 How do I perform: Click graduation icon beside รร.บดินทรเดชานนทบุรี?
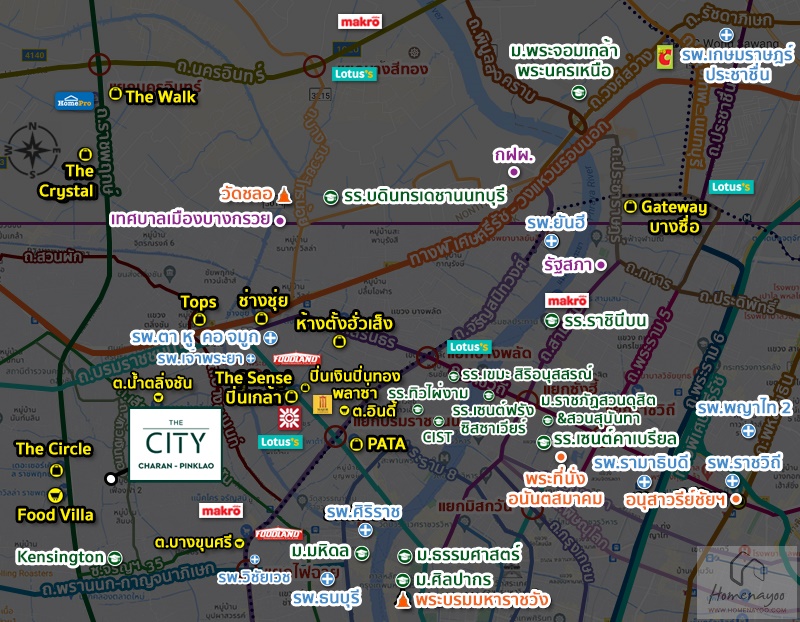click(331, 197)
